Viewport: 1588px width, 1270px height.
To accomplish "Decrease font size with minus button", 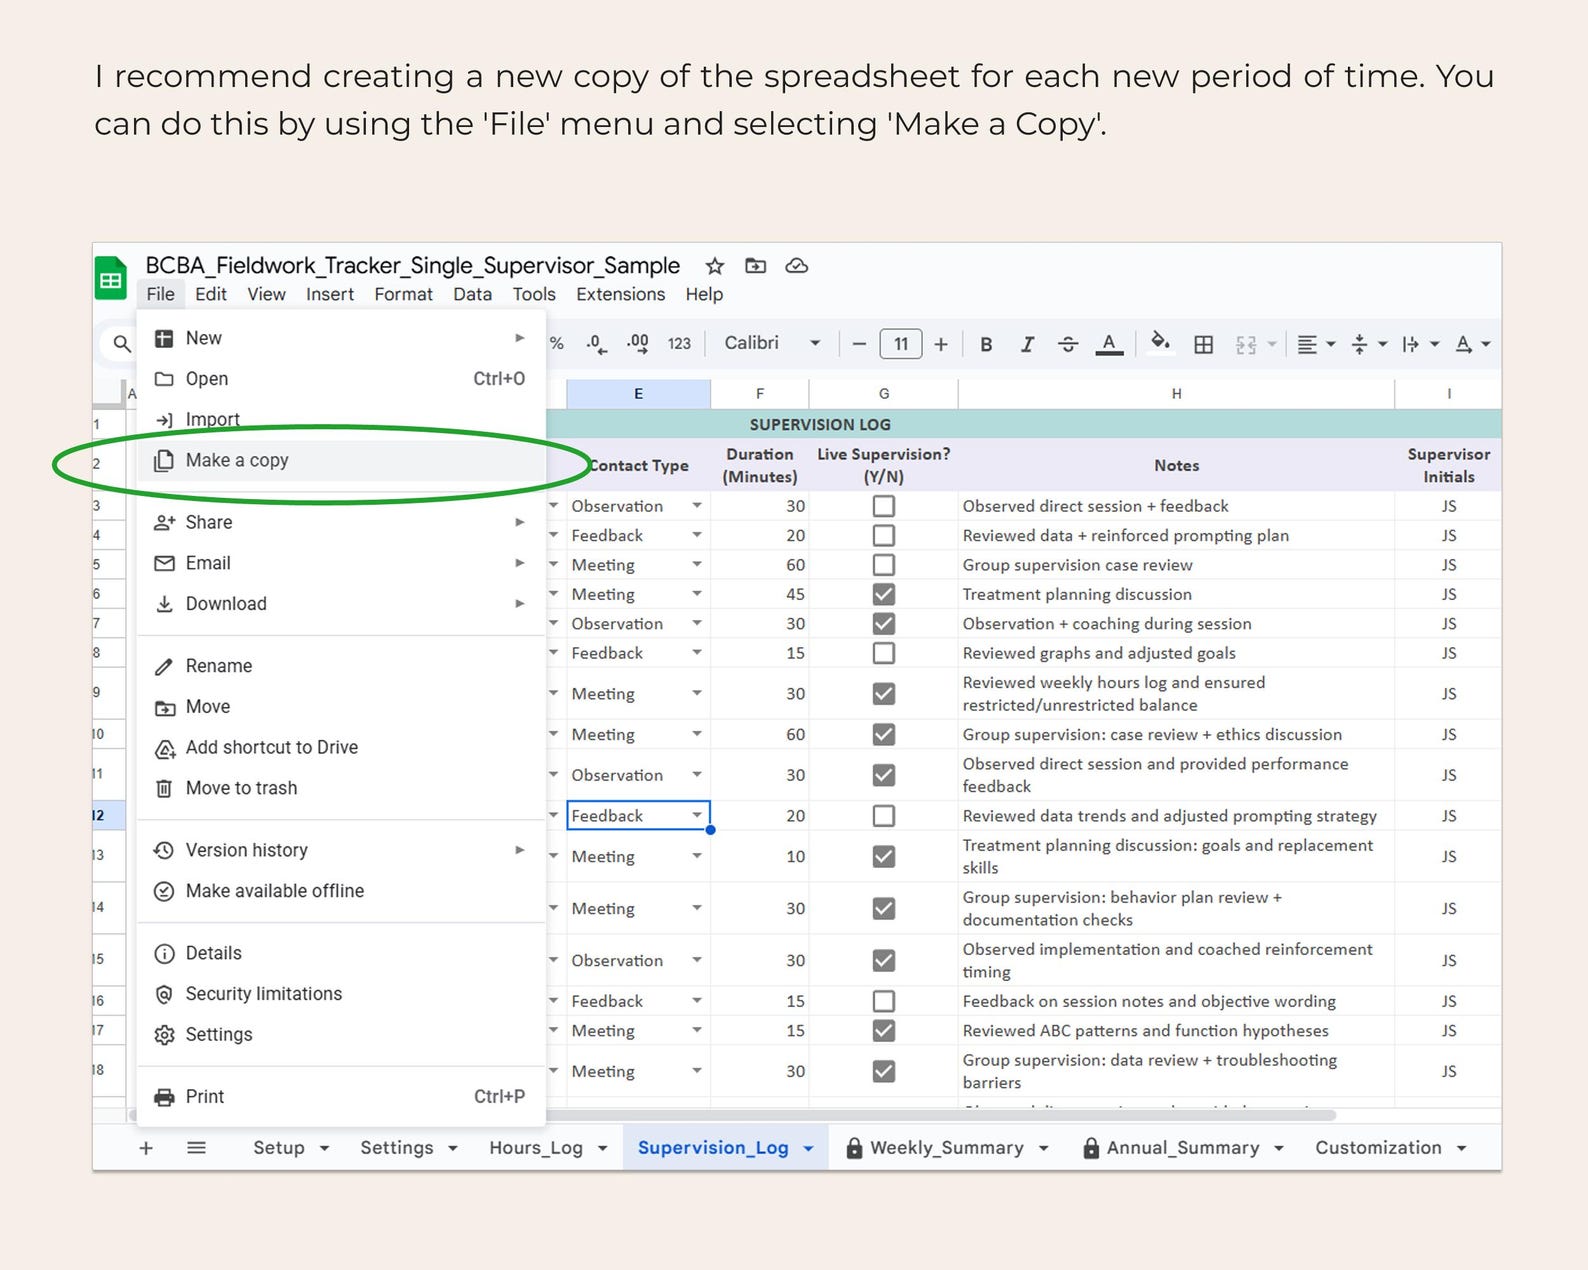I will click(x=859, y=344).
